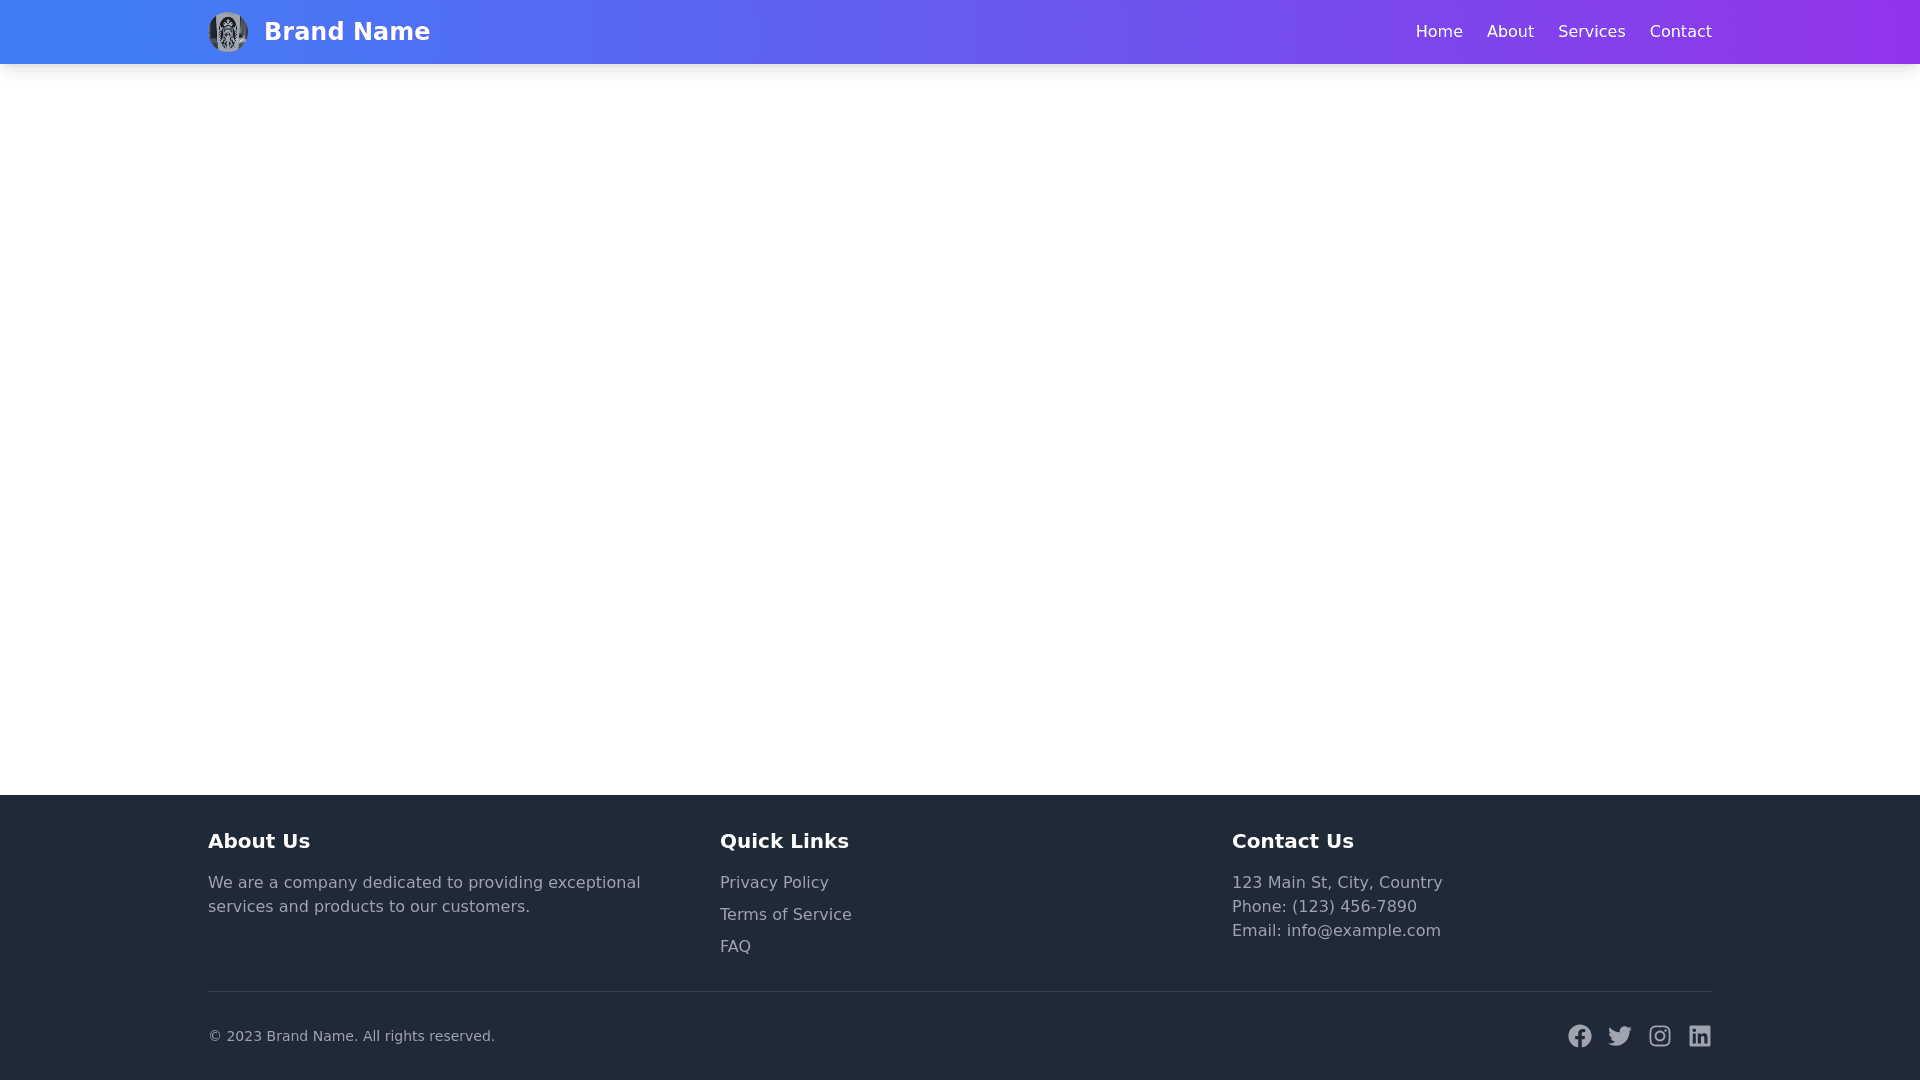Go to Home in navigation
The width and height of the screenshot is (1920, 1080).
(1438, 32)
